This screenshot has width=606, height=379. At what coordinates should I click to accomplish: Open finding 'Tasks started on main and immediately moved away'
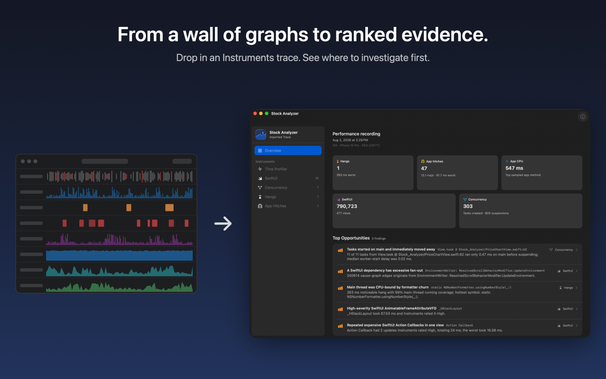tap(457, 254)
